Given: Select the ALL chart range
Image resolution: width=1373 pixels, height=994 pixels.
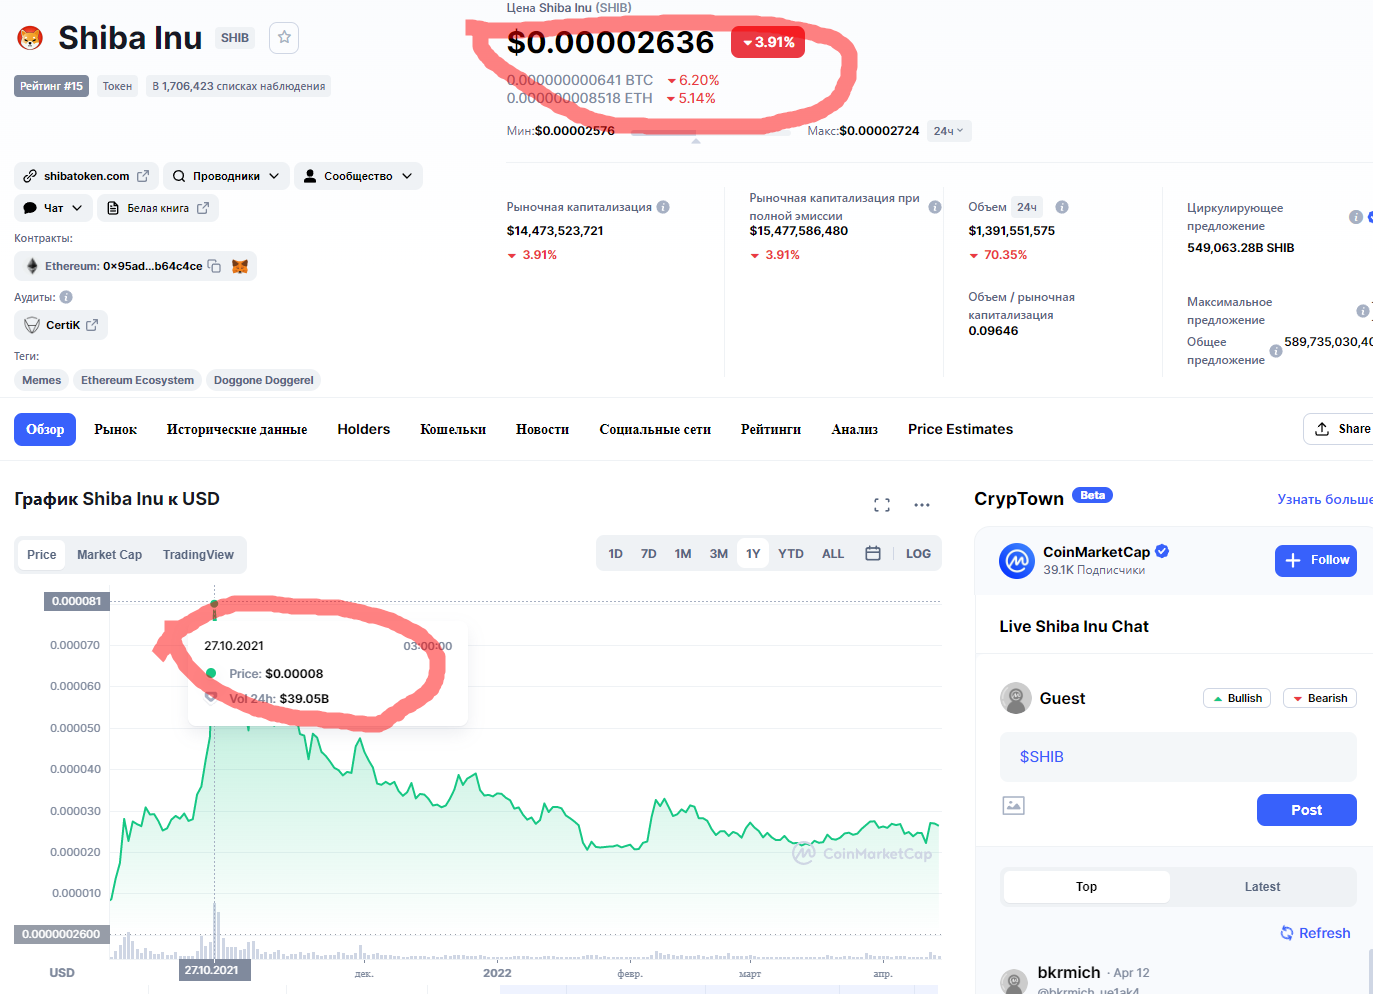Looking at the screenshot, I should coord(833,554).
